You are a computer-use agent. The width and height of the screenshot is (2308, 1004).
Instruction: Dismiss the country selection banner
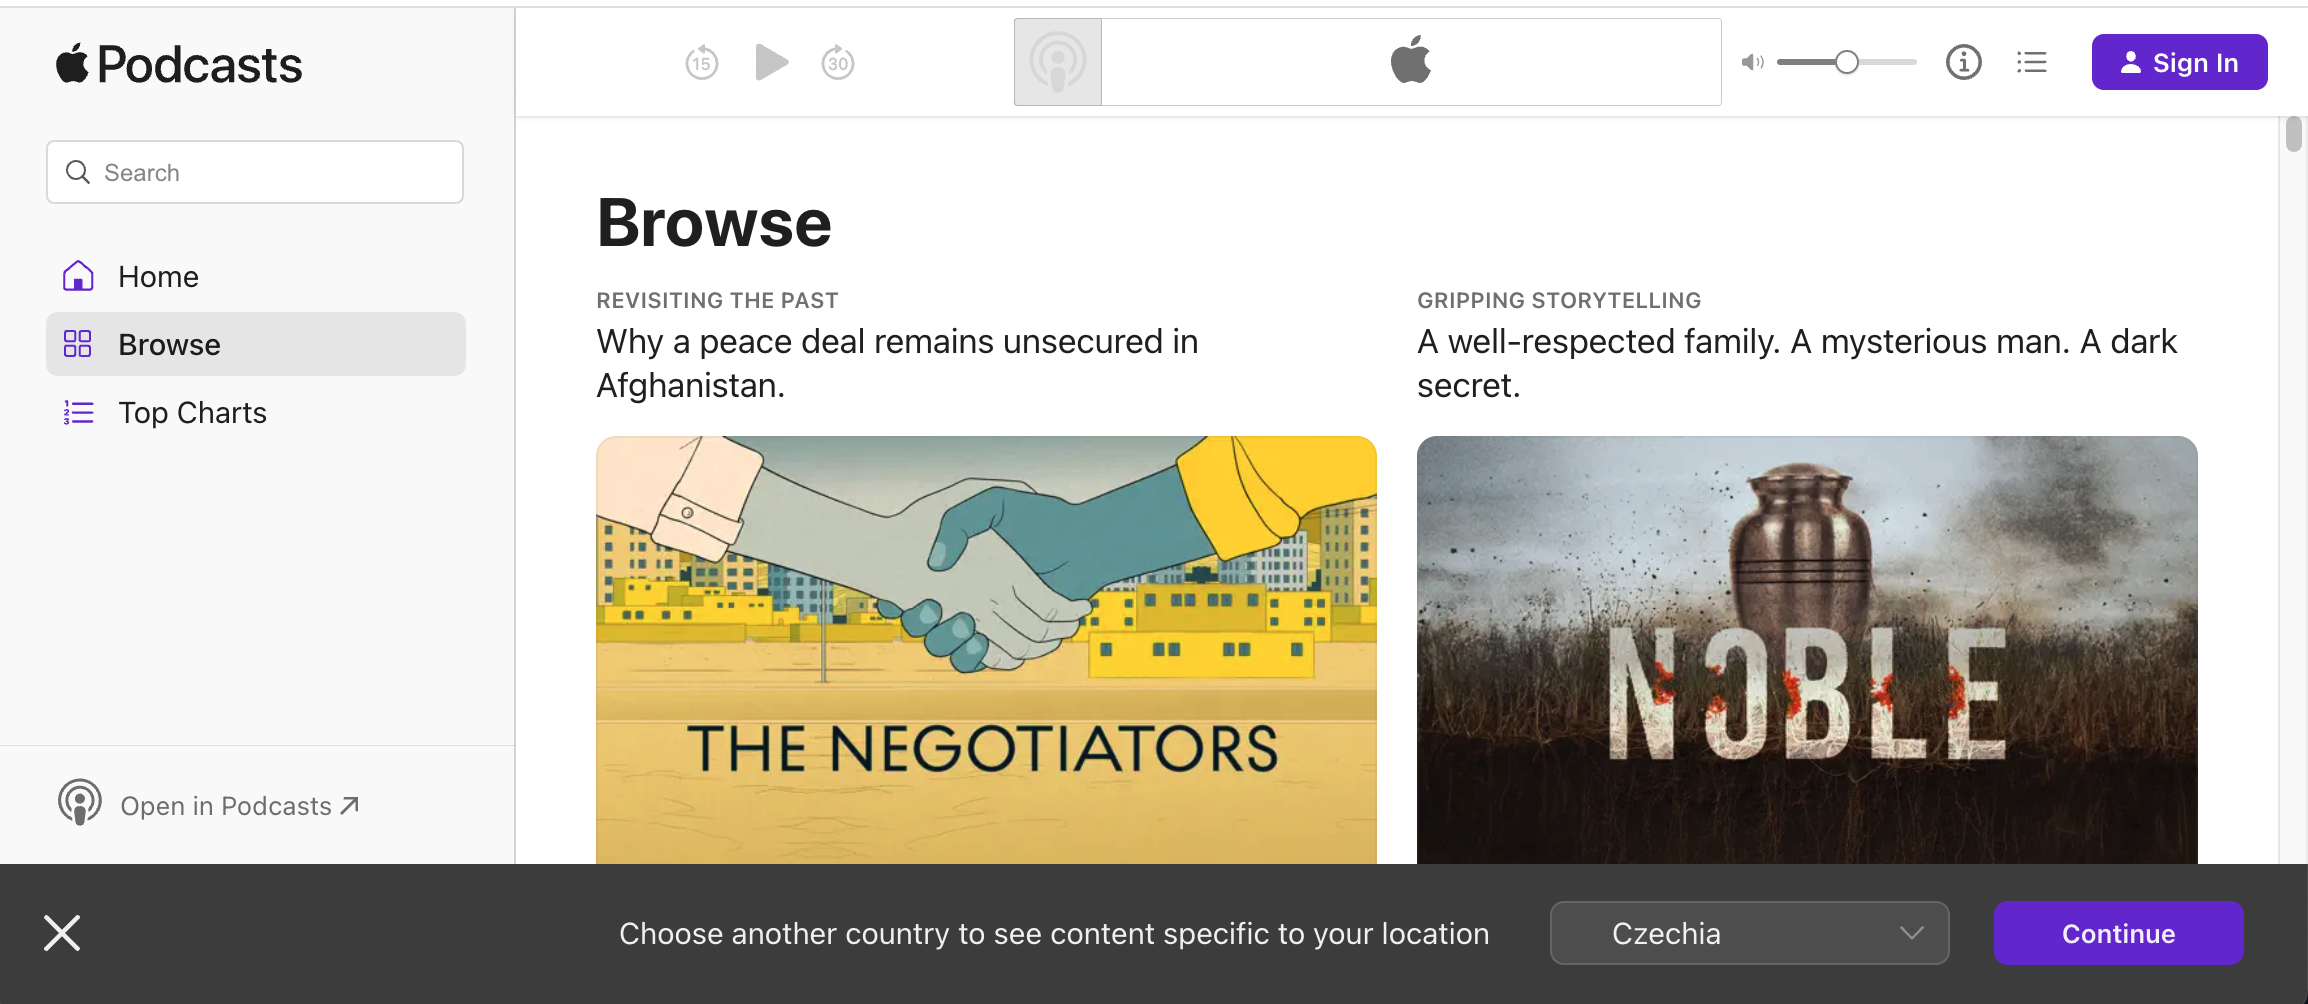click(x=62, y=933)
